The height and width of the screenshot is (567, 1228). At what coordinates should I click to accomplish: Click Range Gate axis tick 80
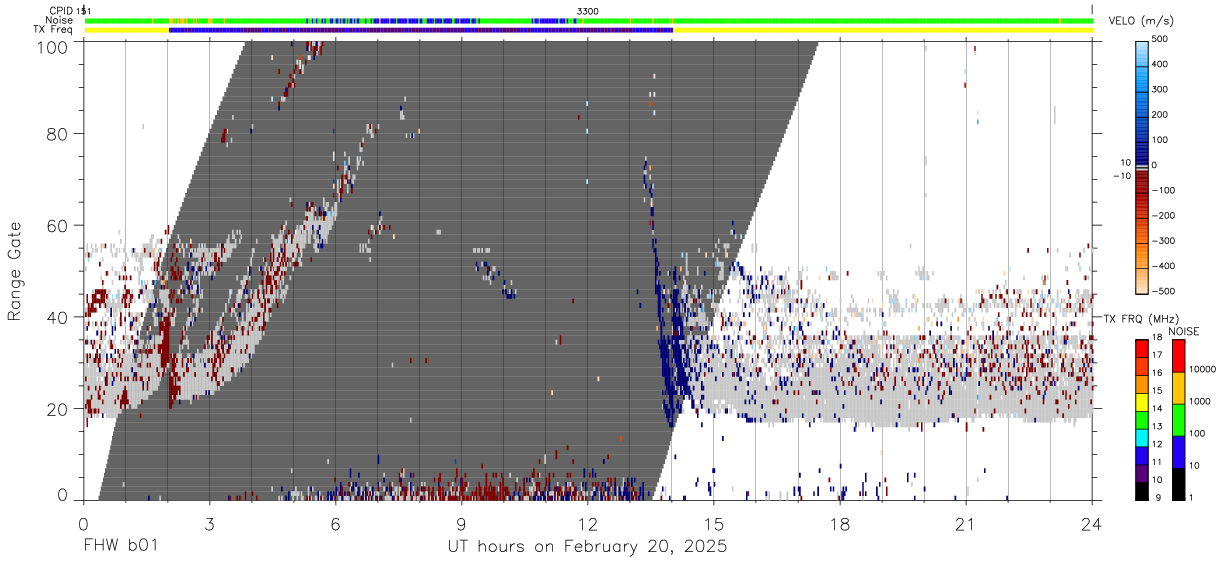pyautogui.click(x=59, y=133)
